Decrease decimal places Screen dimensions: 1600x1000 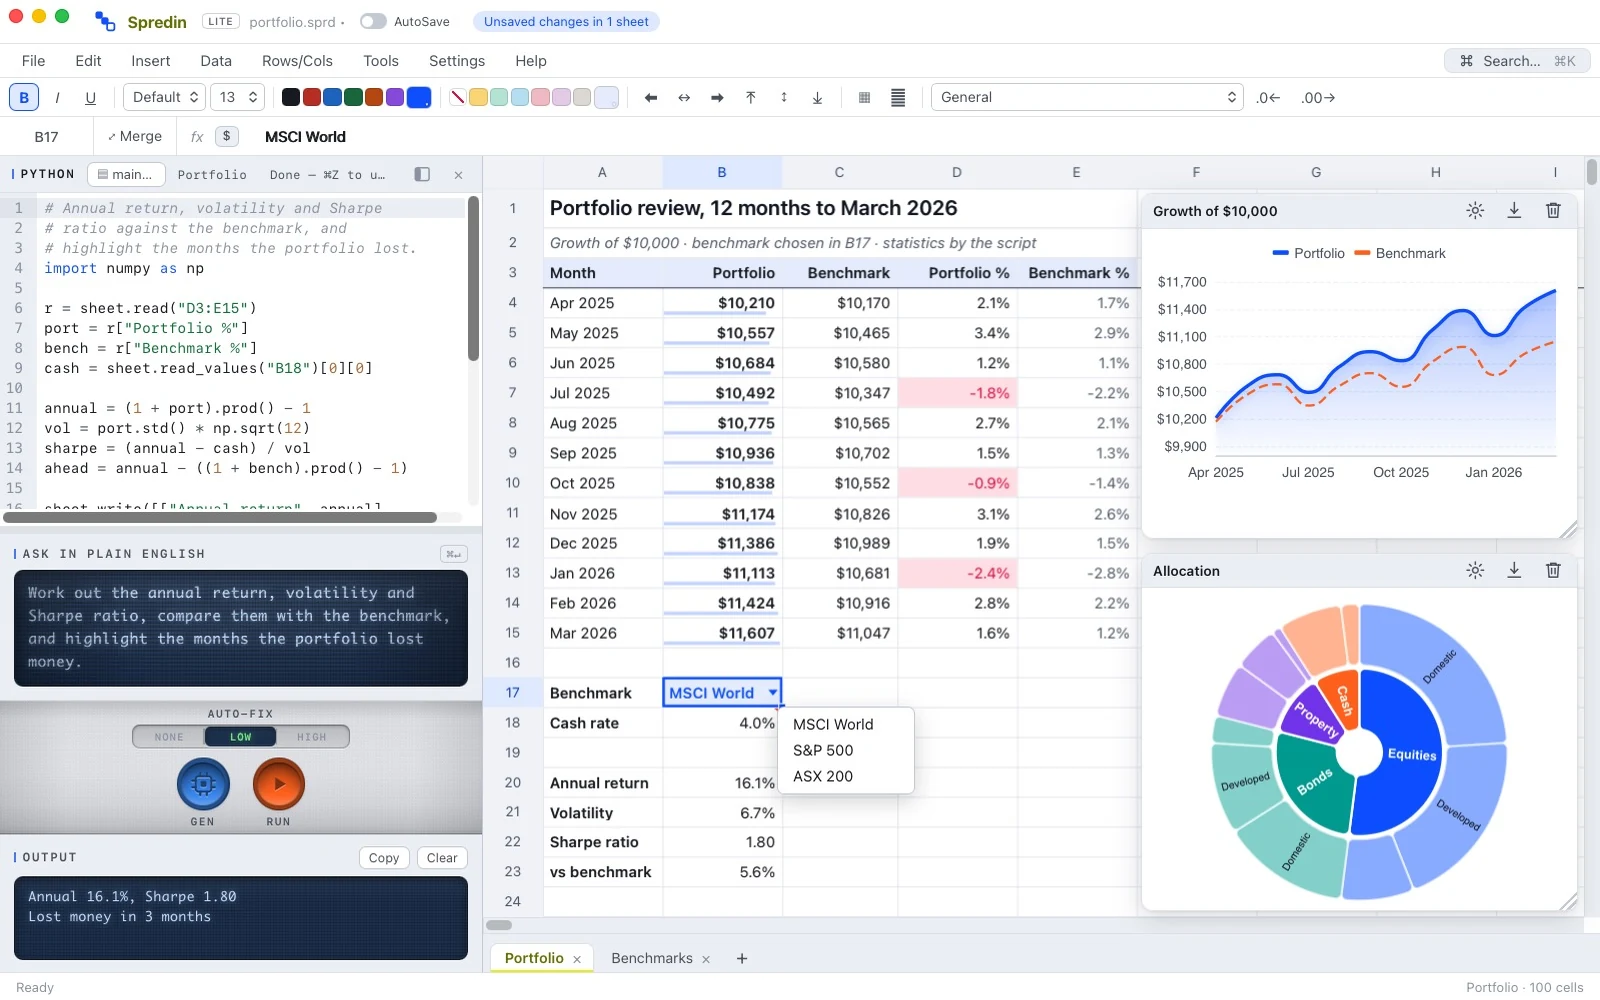pyautogui.click(x=1268, y=97)
